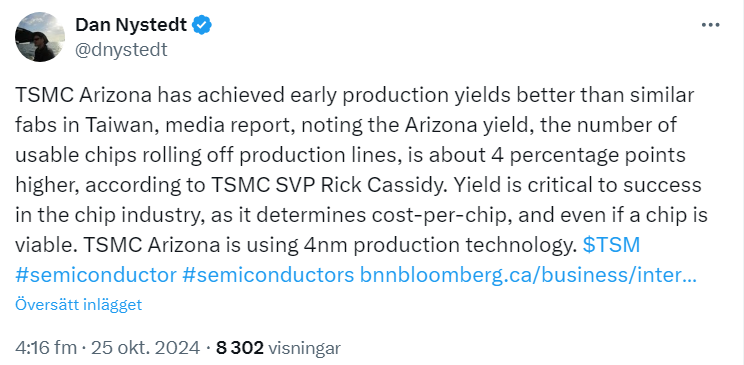This screenshot has width=744, height=365.
Task: Open the #semiconductors plural hashtag
Action: pos(268,275)
